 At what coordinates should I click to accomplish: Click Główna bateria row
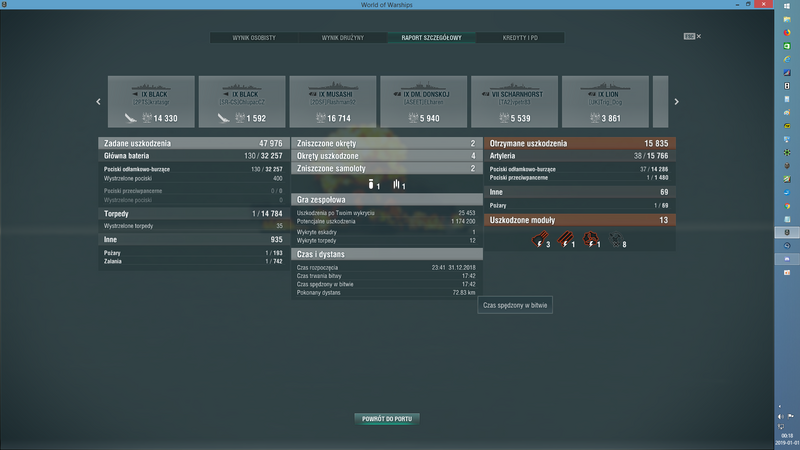pos(194,156)
